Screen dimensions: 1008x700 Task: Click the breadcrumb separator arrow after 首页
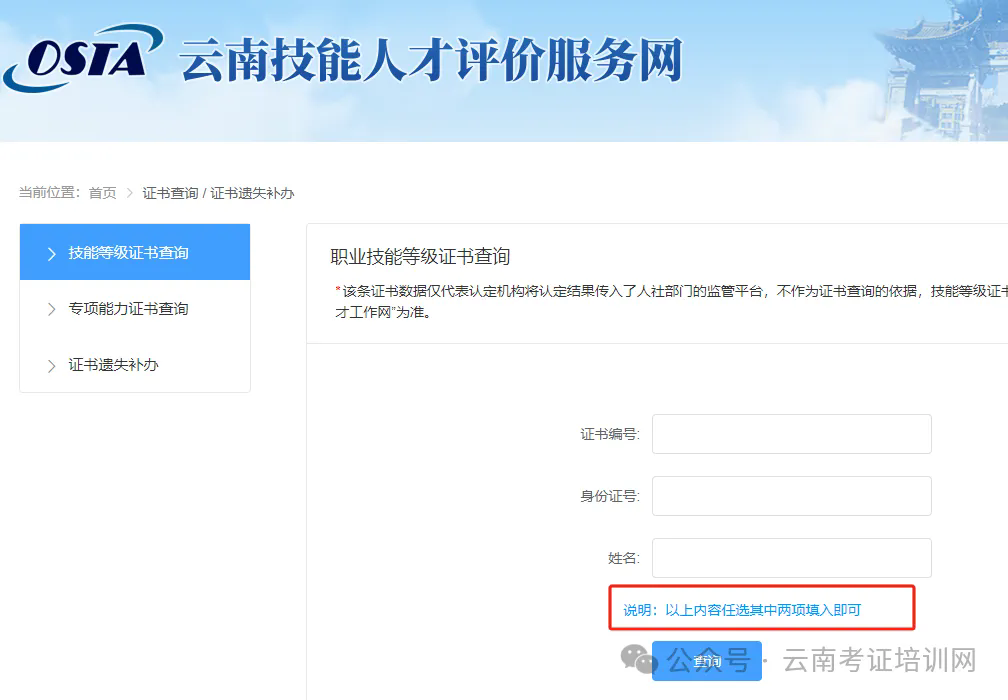click(129, 193)
